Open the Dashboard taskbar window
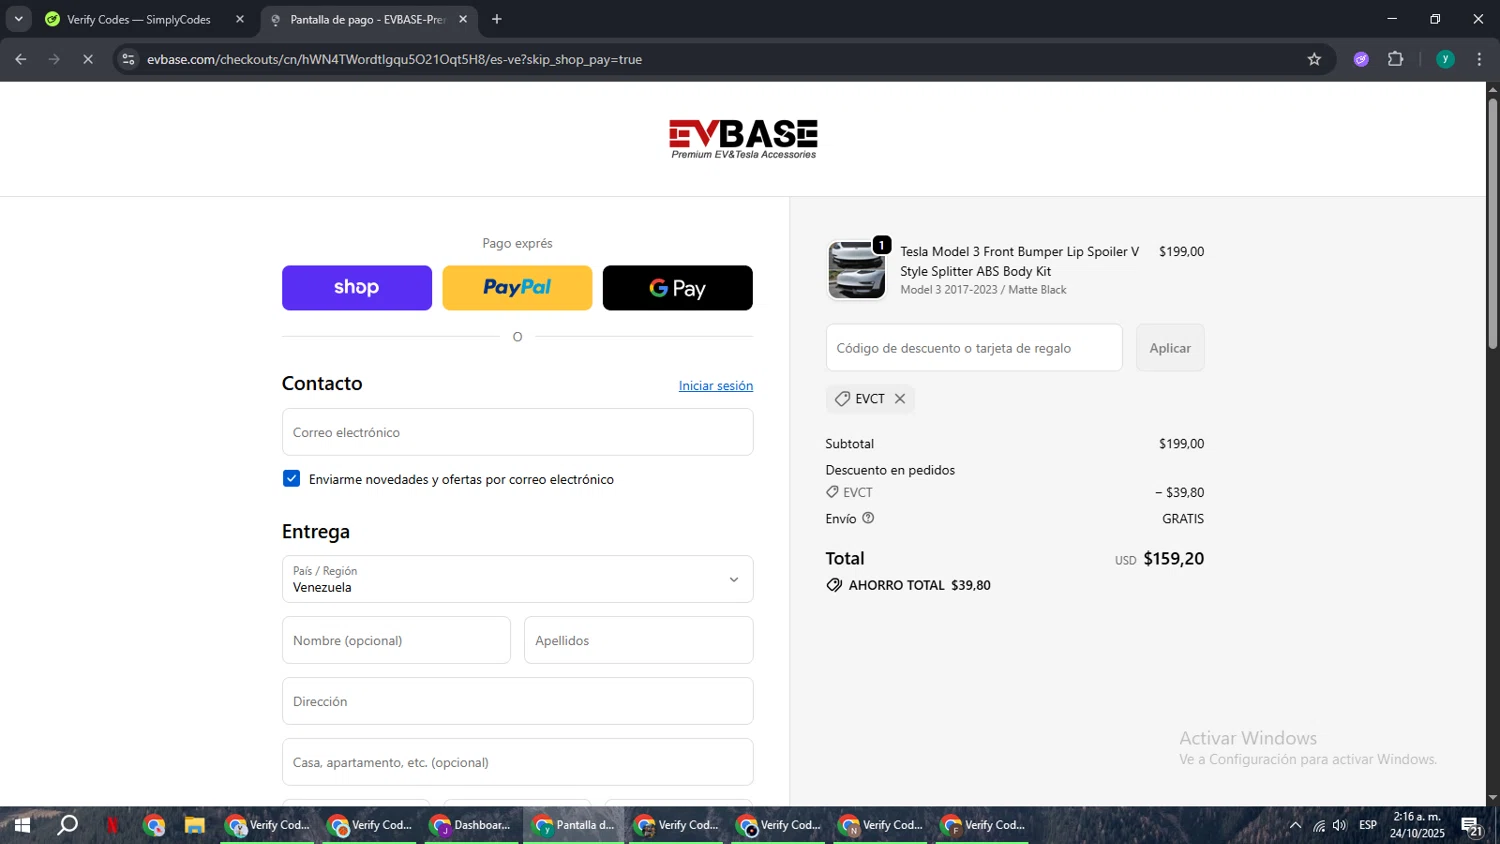This screenshot has height=844, width=1500. point(470,825)
